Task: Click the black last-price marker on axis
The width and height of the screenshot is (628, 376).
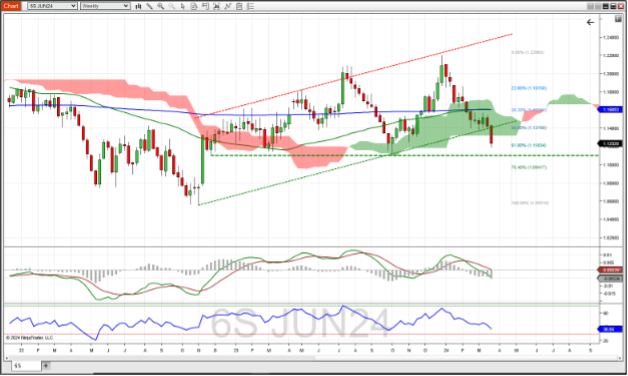Action: click(x=611, y=143)
